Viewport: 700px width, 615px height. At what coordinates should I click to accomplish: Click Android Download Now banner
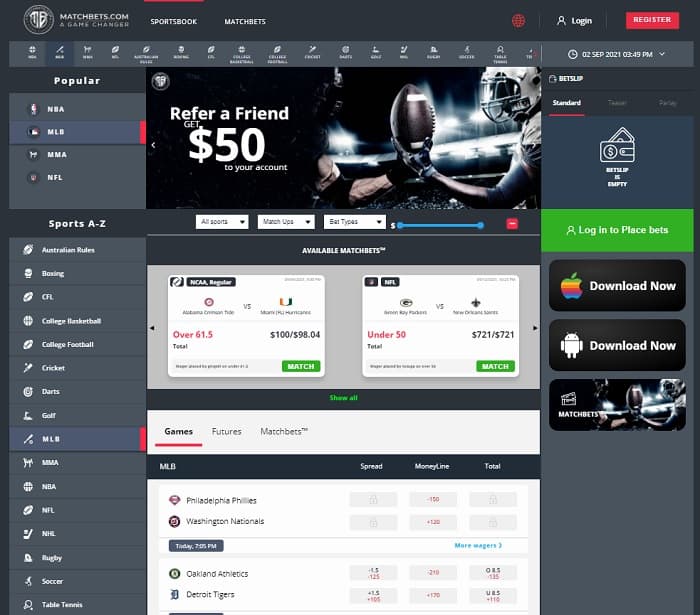pyautogui.click(x=617, y=345)
